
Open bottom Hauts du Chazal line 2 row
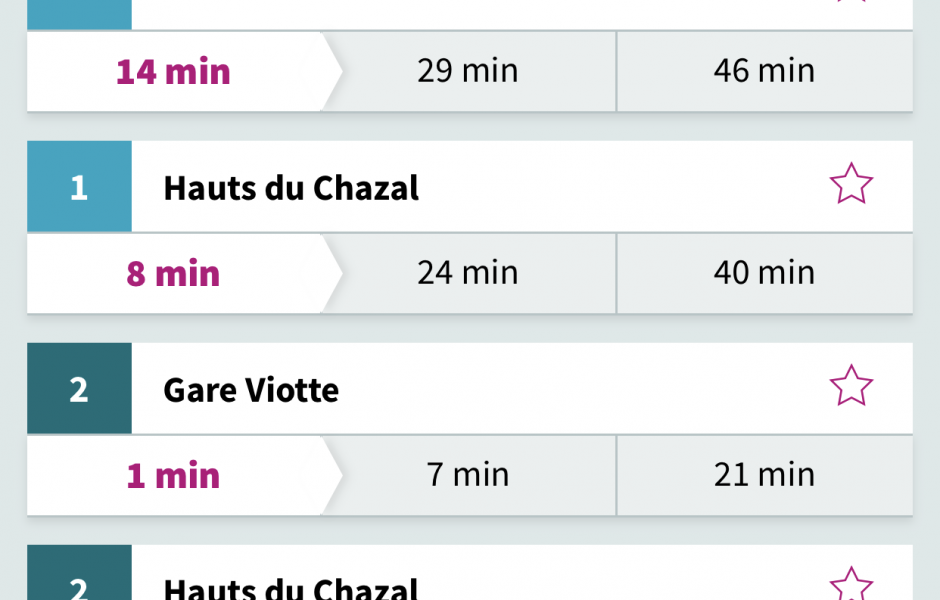(470, 572)
